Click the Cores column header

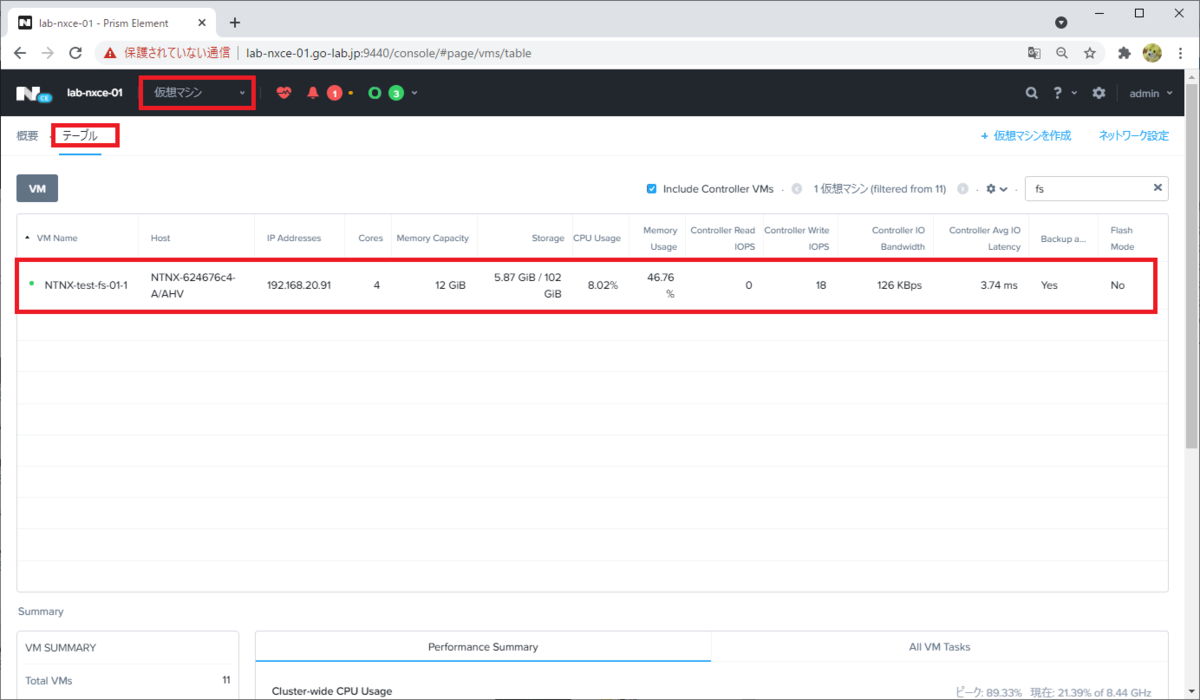tap(370, 238)
